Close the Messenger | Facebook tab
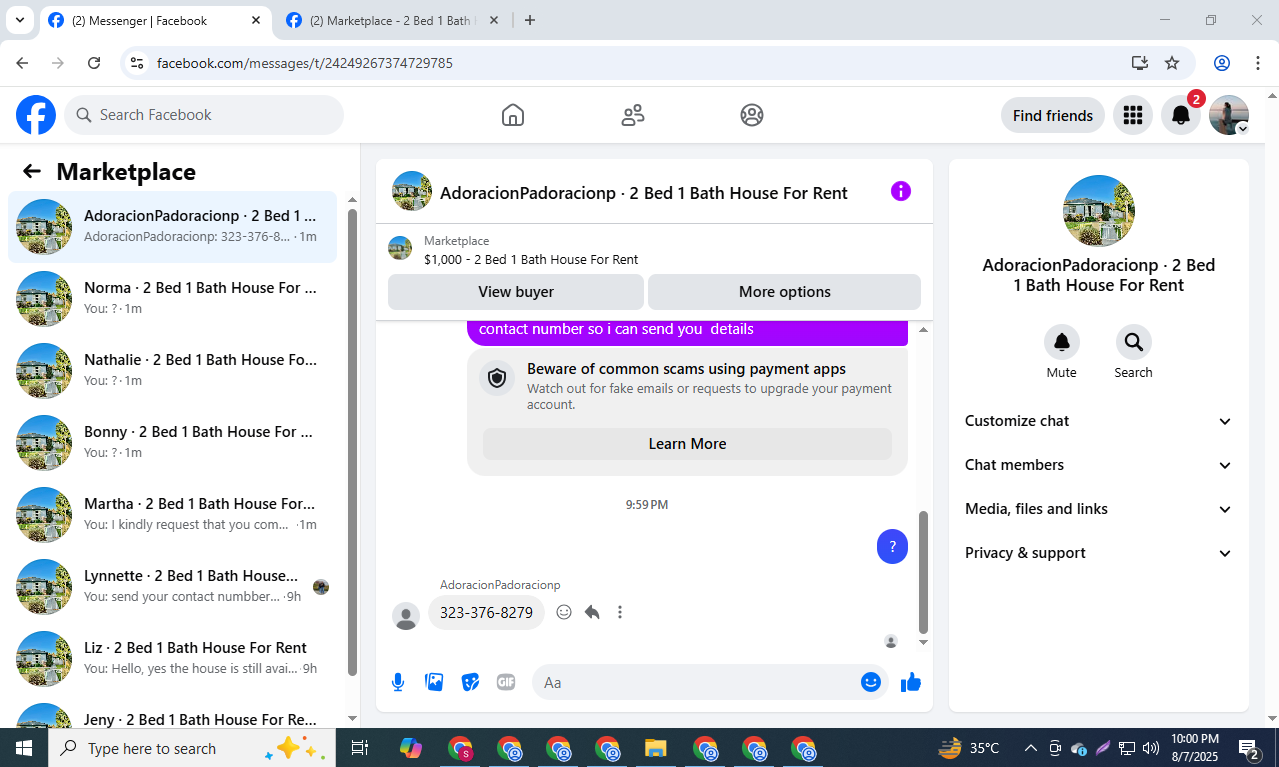Viewport: 1279px width, 767px height. point(255,20)
